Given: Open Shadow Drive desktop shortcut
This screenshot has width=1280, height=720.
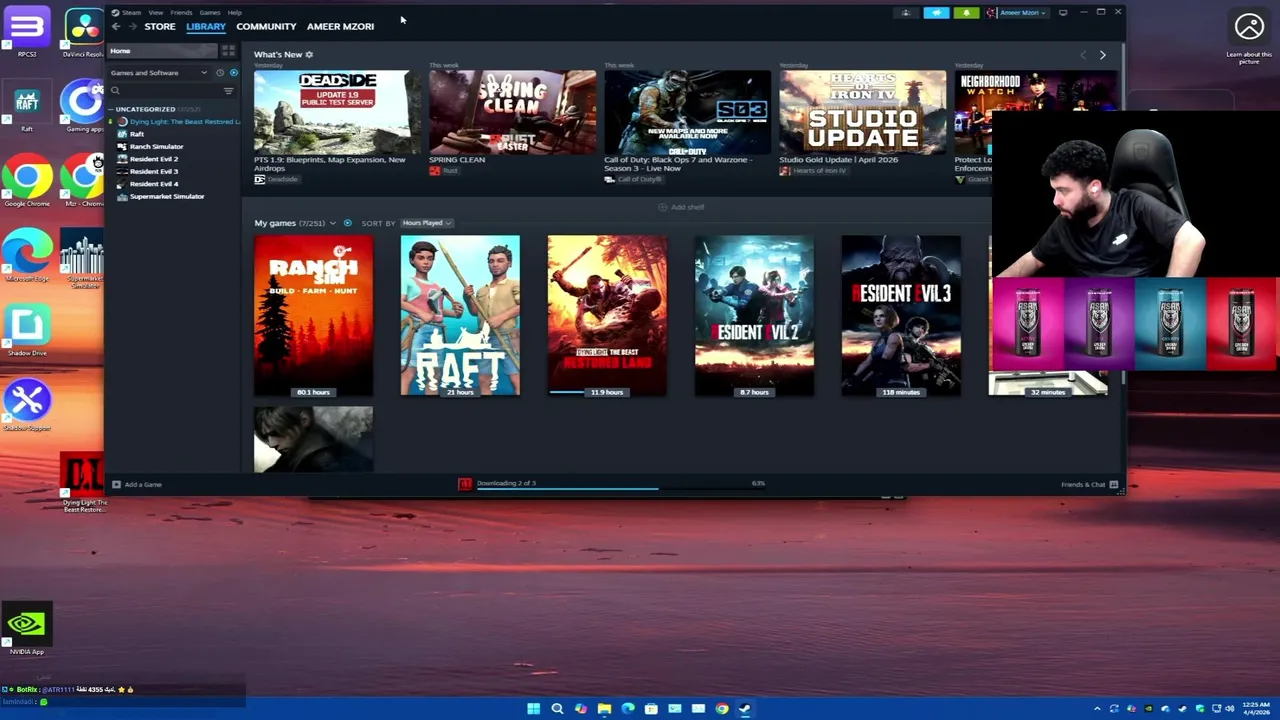Looking at the screenshot, I should [x=27, y=331].
